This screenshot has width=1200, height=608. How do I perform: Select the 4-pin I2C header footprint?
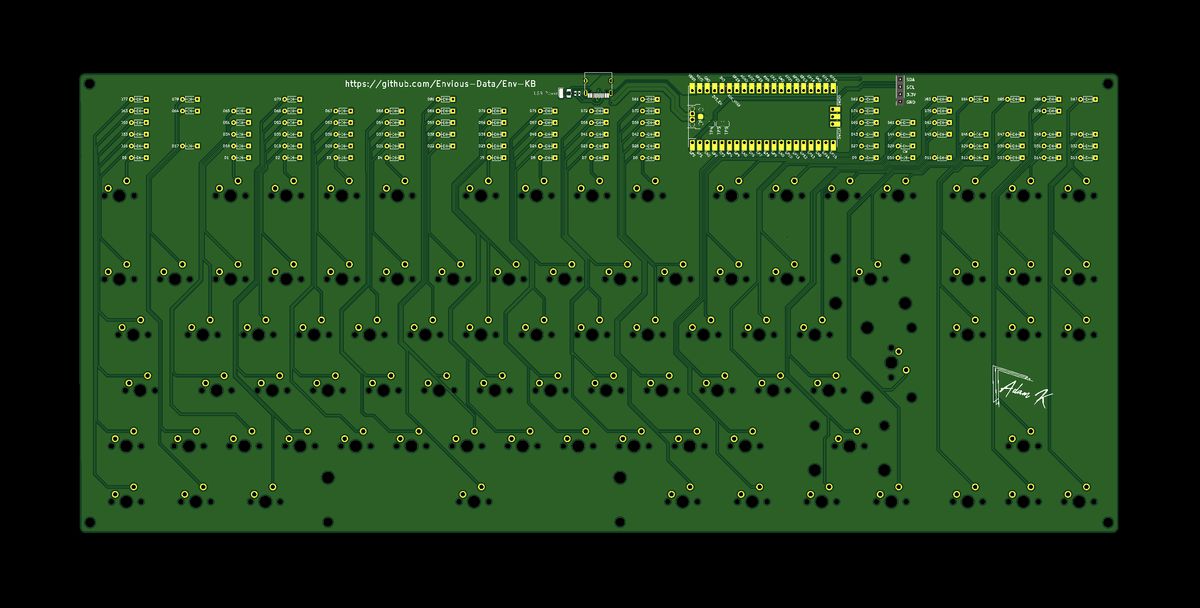point(900,90)
